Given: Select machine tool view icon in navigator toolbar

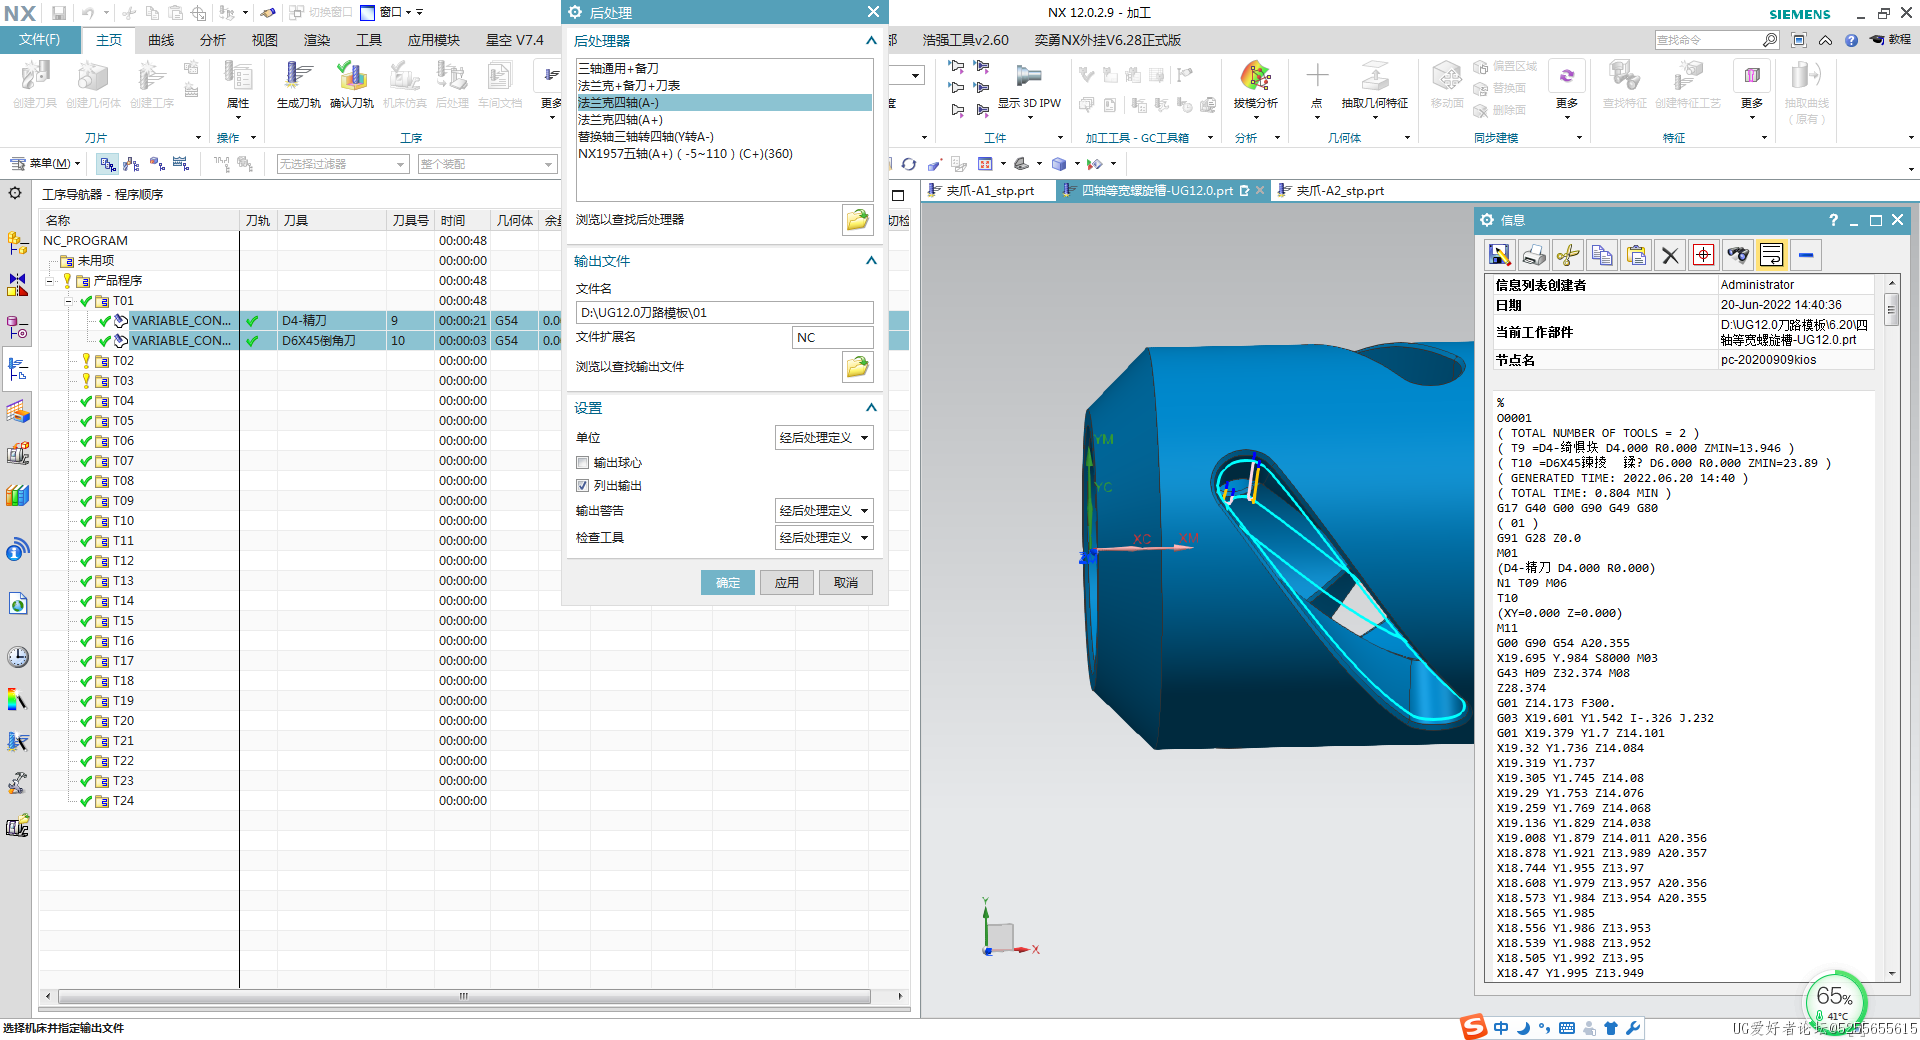Looking at the screenshot, I should [132, 164].
